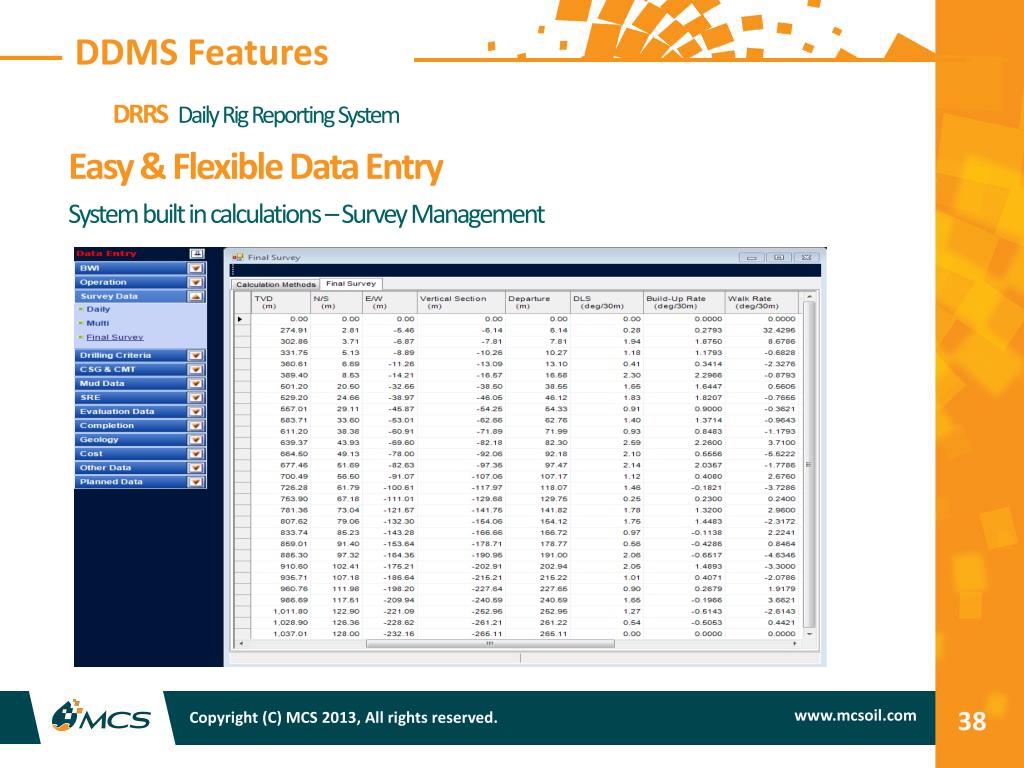Open the Final Survey link
Viewport: 1024px width, 768px height.
coord(115,337)
